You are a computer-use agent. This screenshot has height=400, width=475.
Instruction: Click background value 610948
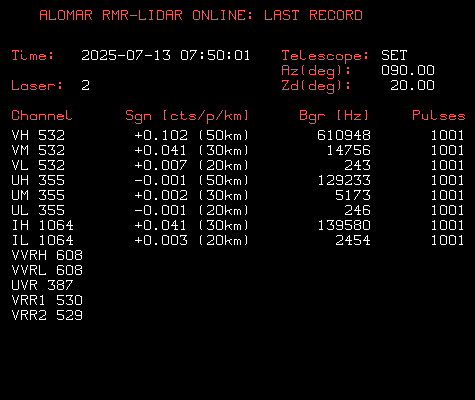(344, 135)
